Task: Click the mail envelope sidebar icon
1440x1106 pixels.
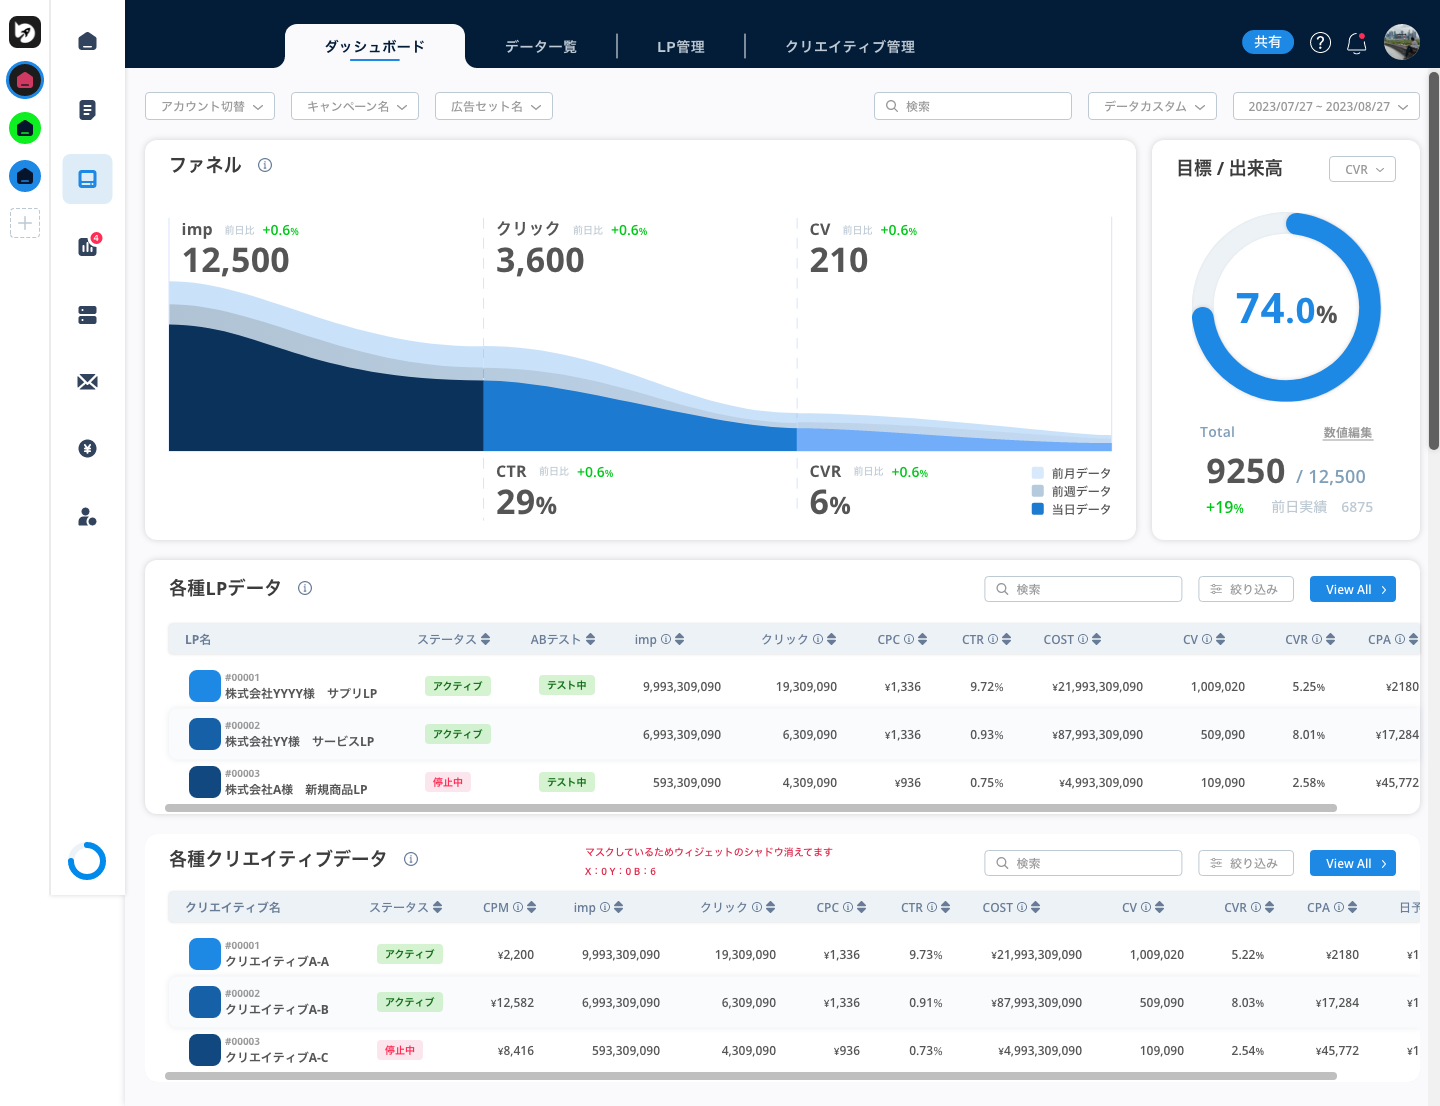Action: click(x=88, y=382)
